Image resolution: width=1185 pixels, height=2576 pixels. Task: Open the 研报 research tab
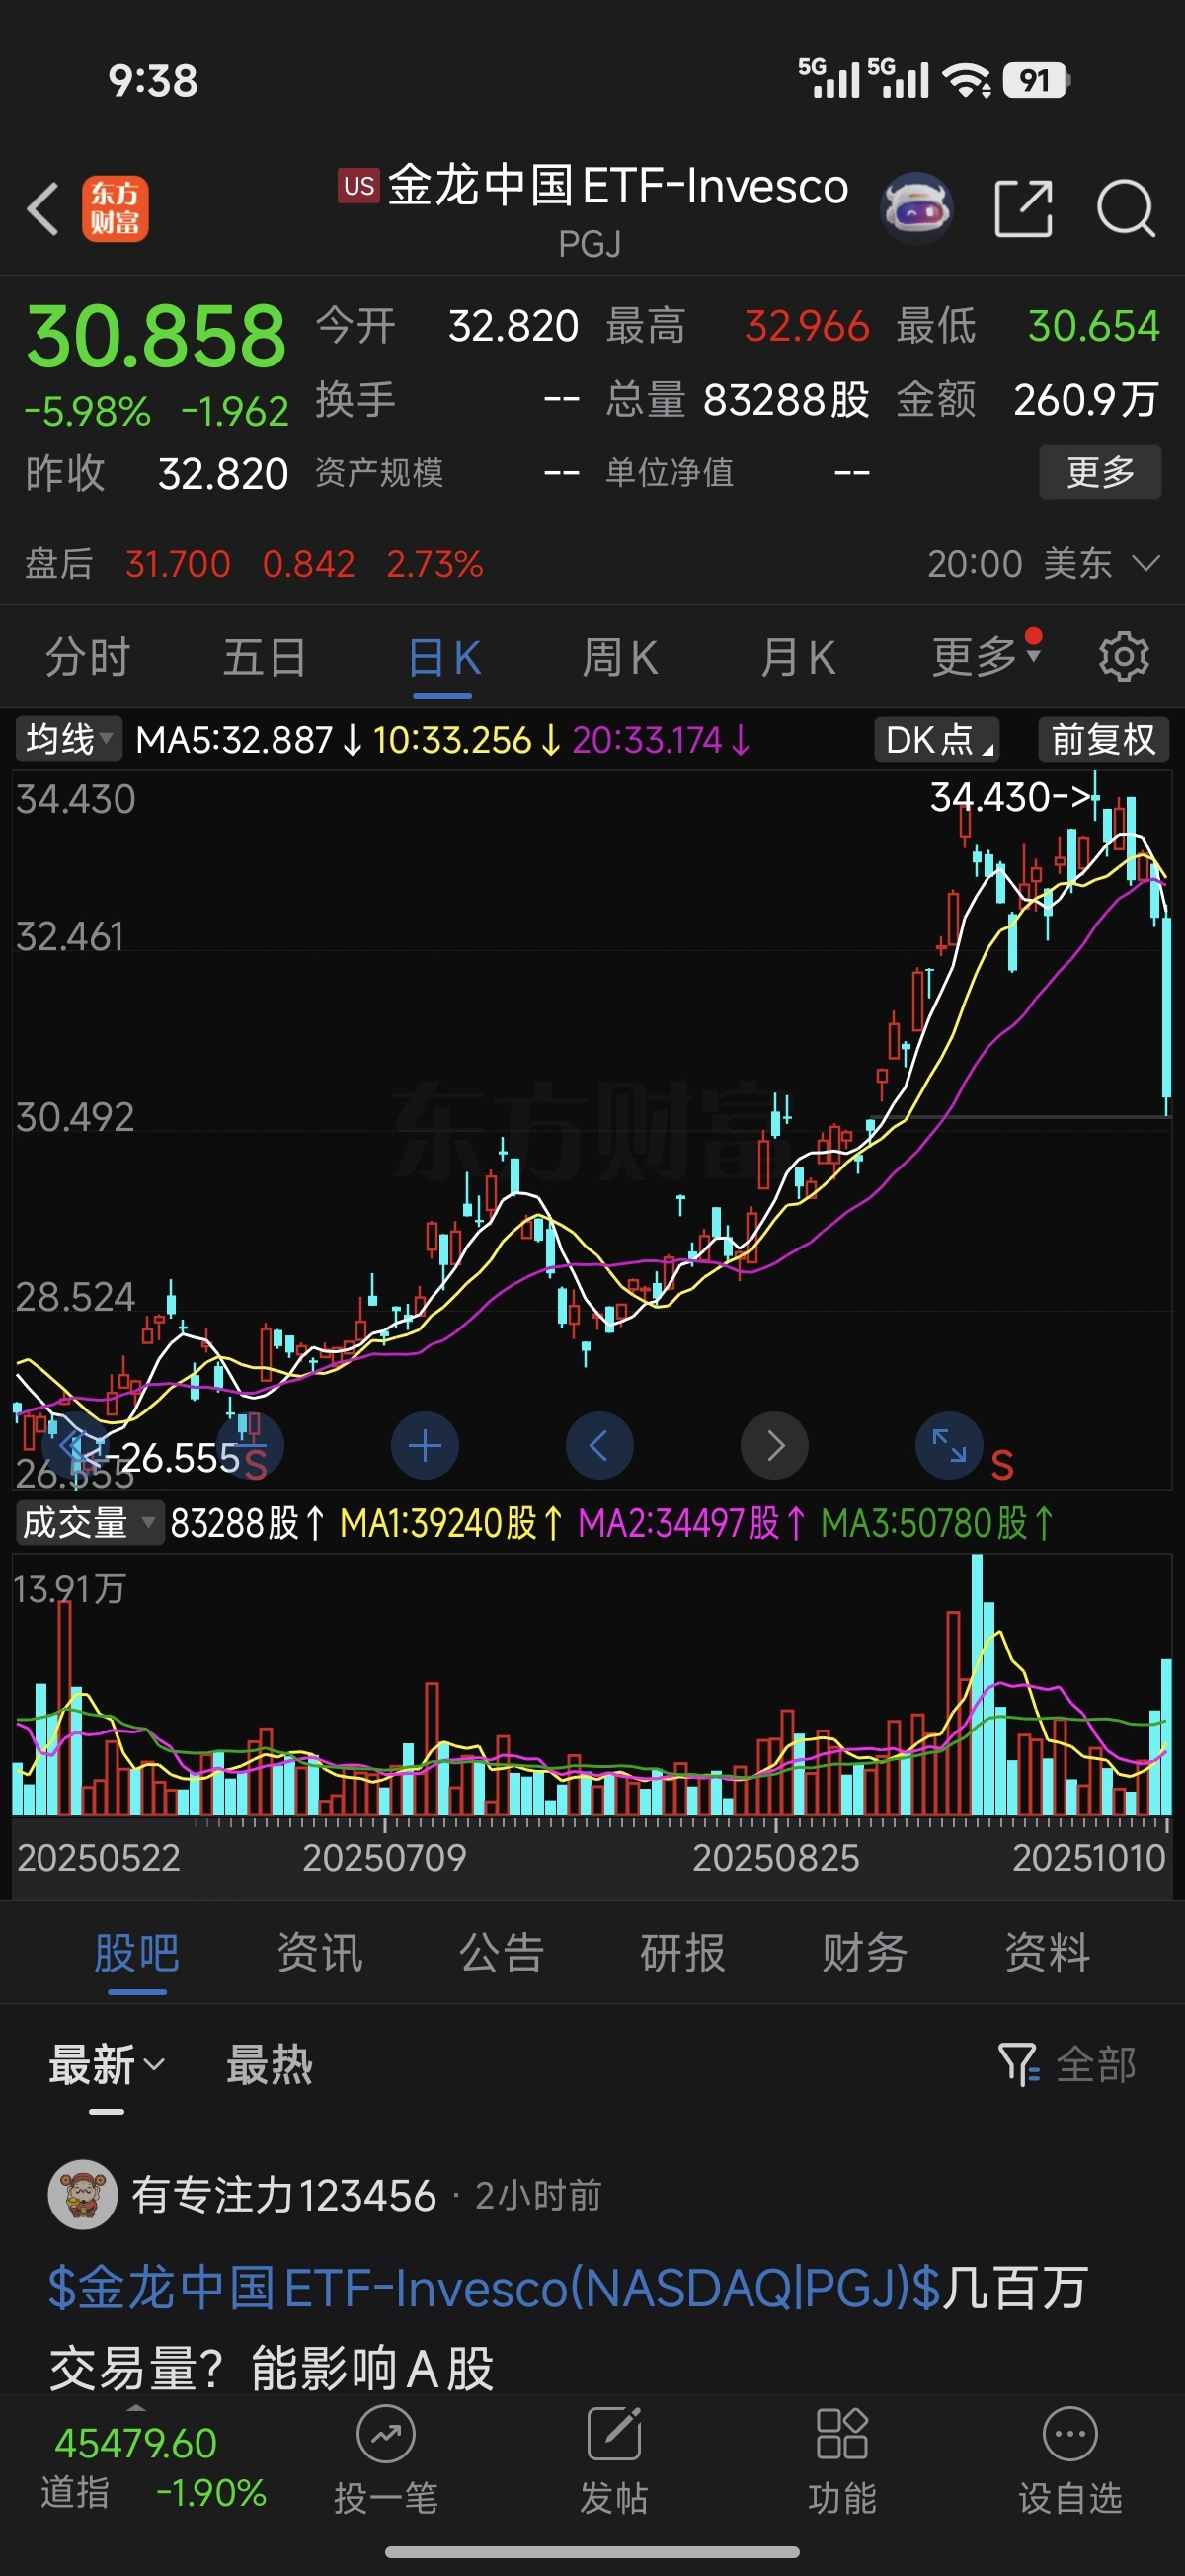click(683, 1952)
